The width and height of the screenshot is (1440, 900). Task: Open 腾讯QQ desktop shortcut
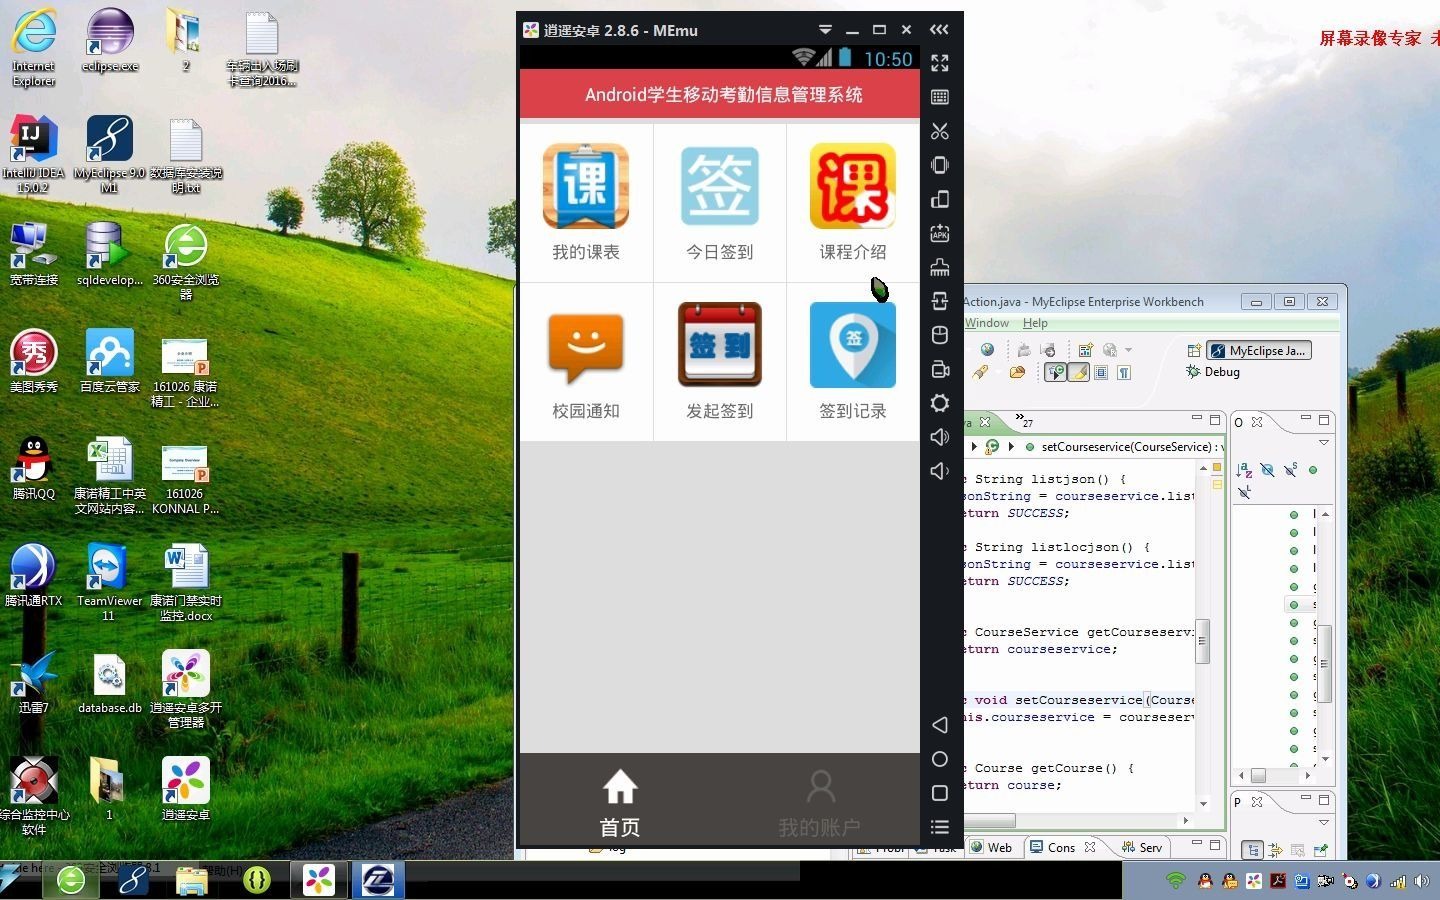tap(34, 468)
